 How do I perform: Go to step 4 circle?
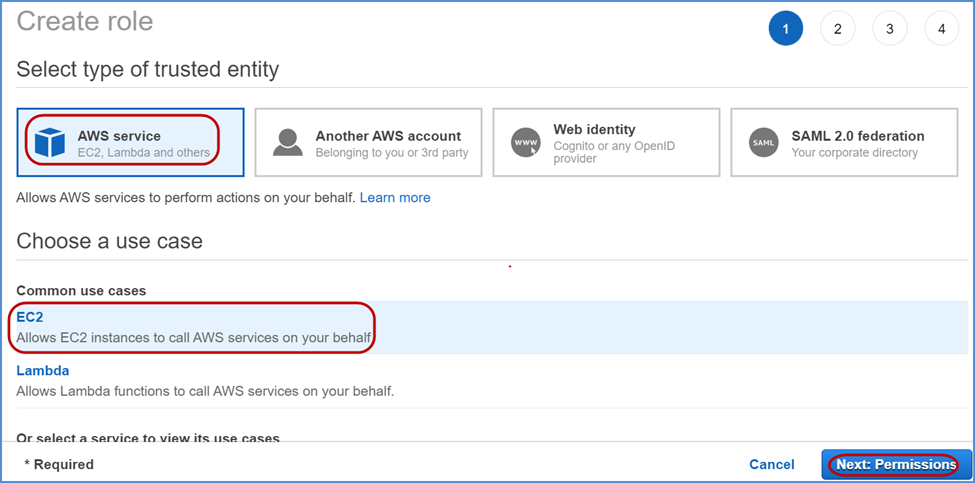coord(942,29)
